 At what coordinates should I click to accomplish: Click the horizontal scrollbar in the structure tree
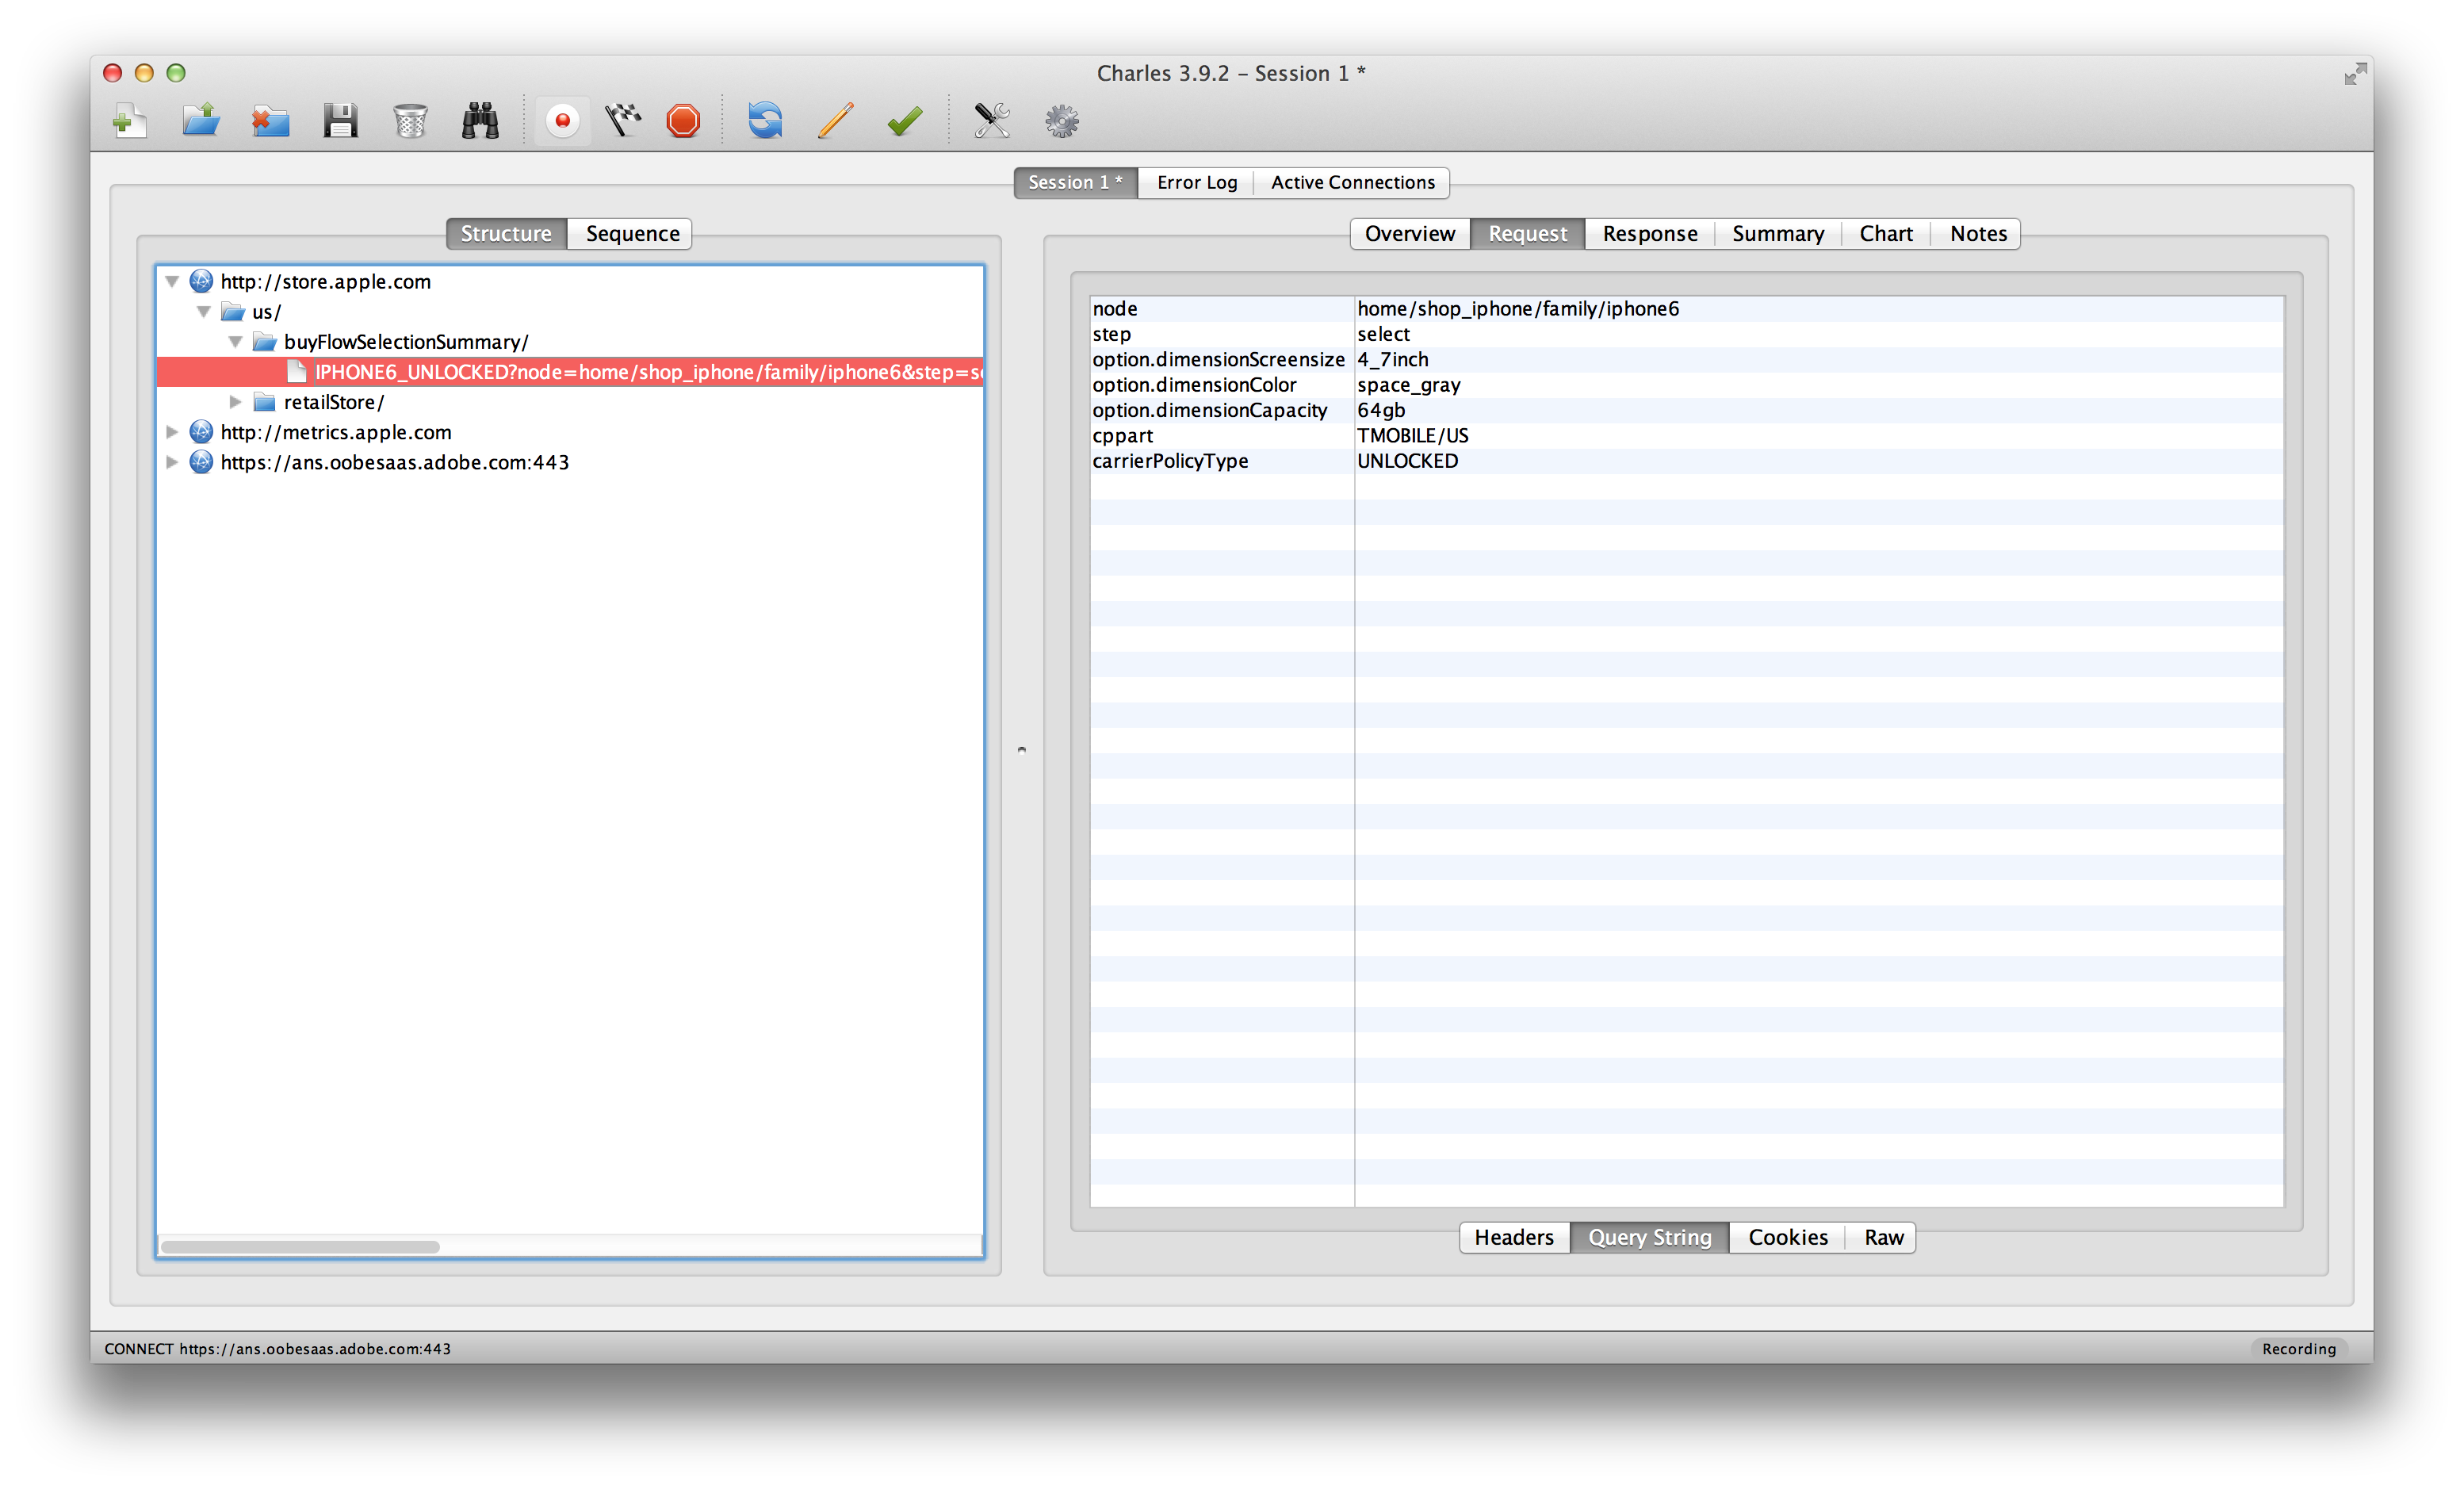[300, 1247]
